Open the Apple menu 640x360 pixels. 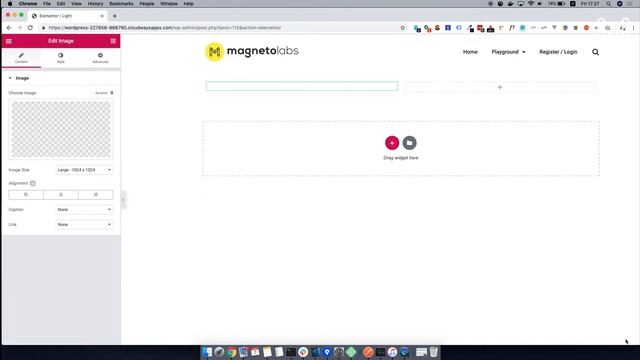tap(10, 4)
